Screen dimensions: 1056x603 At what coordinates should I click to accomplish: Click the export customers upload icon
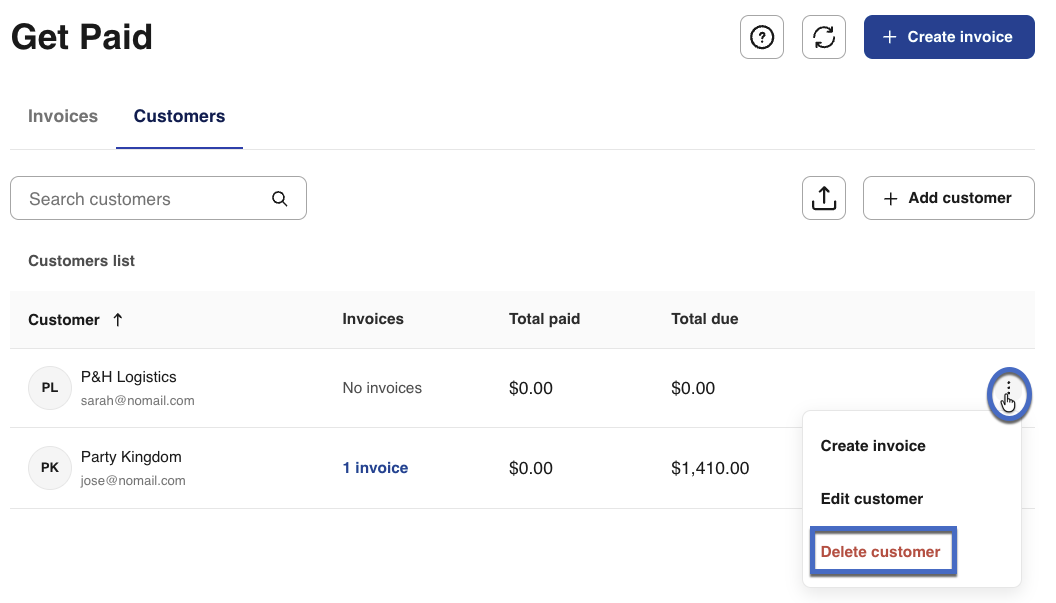[824, 198]
